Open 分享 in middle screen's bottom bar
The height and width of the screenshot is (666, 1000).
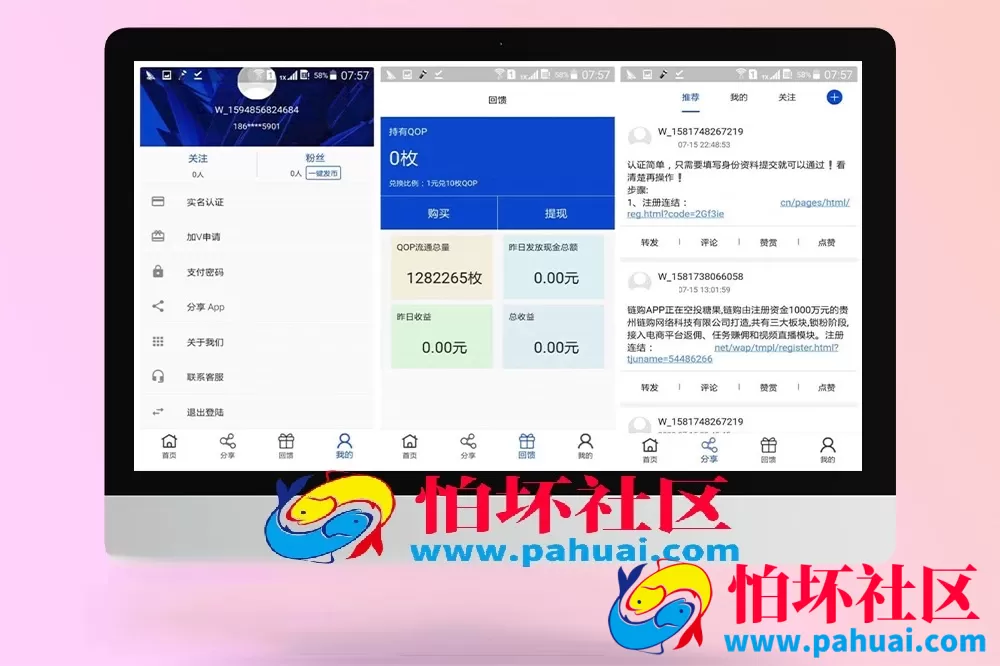(468, 446)
